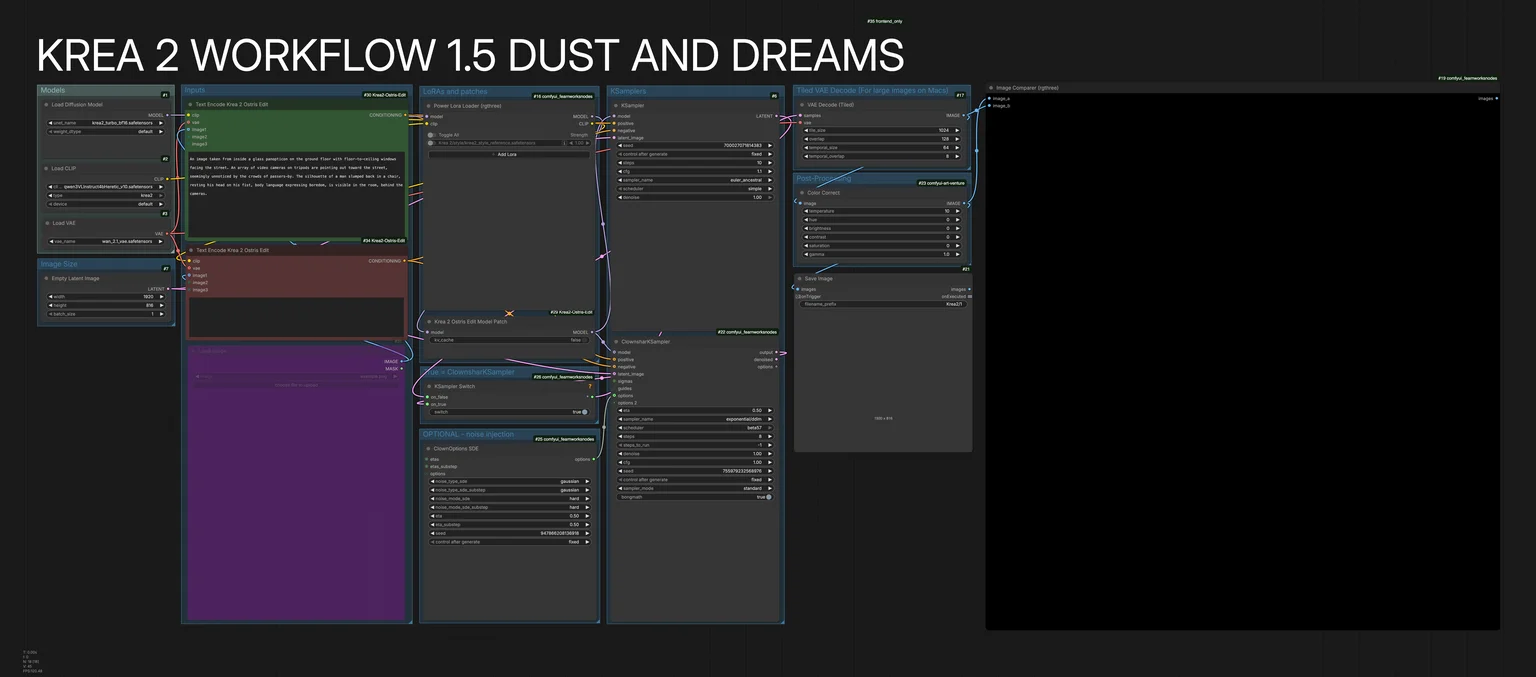
Task: Increase batch_size with the right arrow
Action: pyautogui.click(x=160, y=314)
